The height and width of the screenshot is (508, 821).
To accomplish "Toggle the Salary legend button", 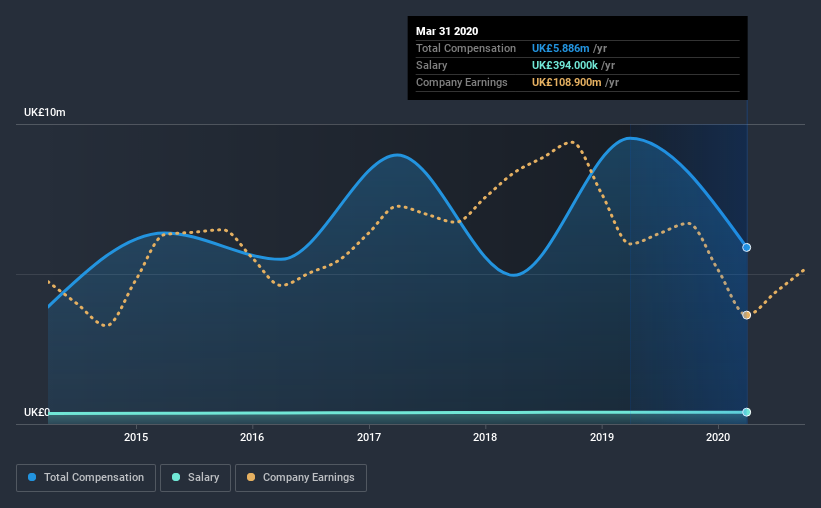I will pos(195,478).
